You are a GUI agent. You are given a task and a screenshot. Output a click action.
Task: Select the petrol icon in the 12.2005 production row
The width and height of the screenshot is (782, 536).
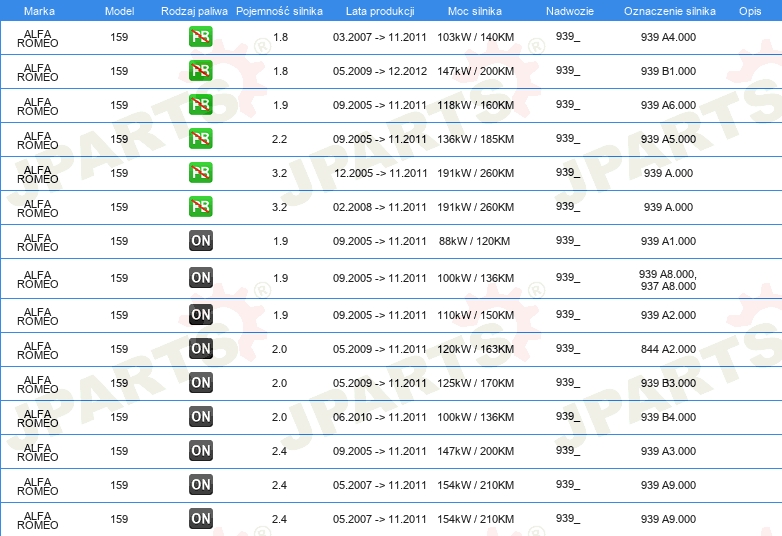[200, 173]
